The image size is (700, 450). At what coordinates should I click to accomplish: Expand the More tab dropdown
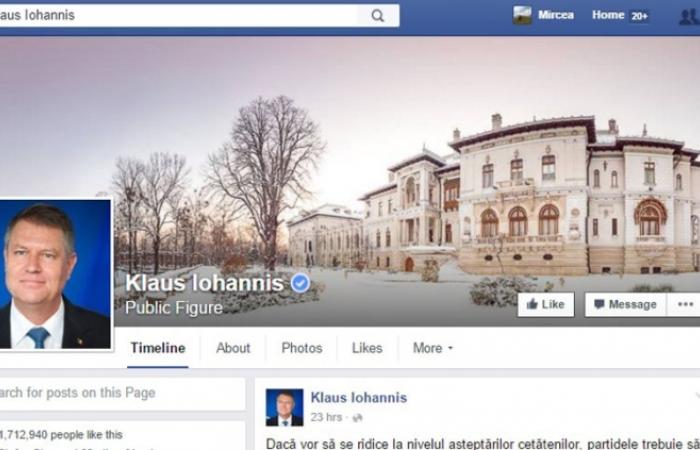point(433,348)
